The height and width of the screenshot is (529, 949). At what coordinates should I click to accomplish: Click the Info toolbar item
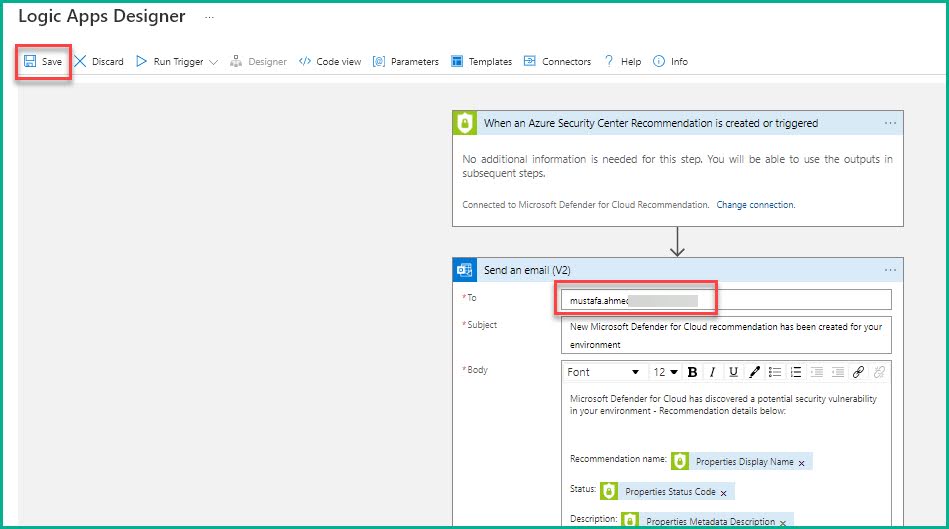coord(671,62)
